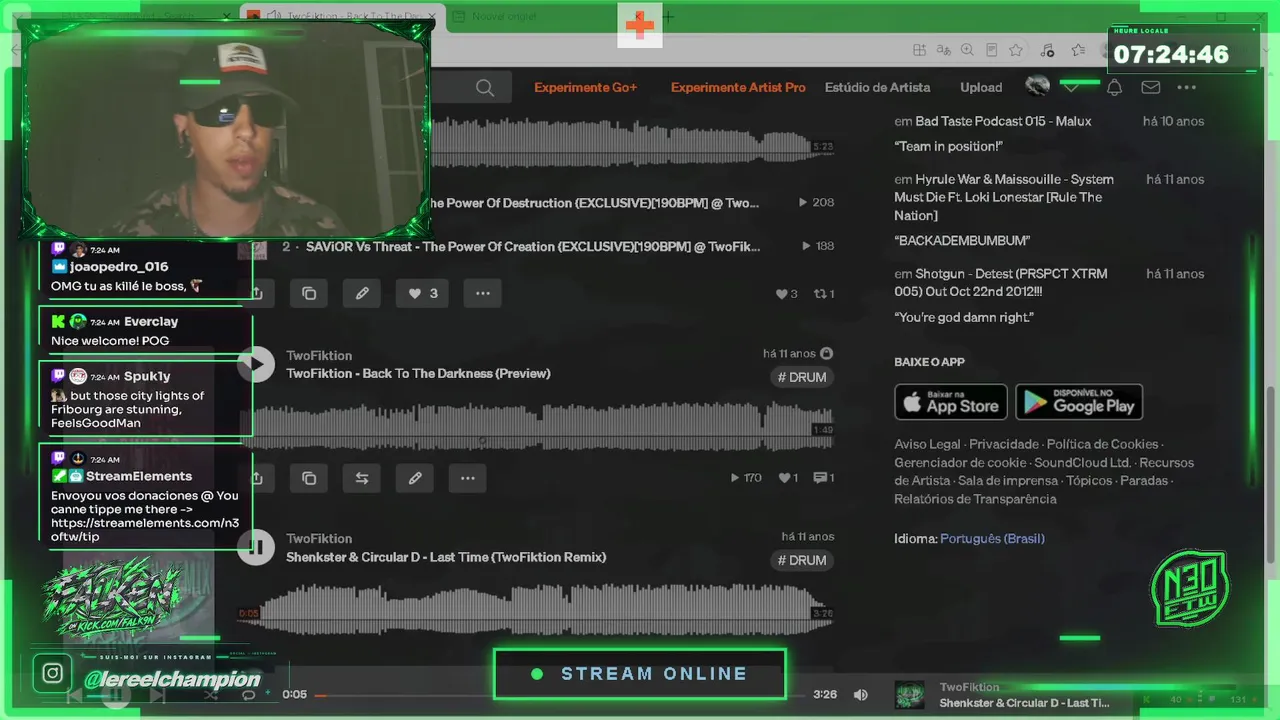The height and width of the screenshot is (720, 1280).
Task: Open TwoFiktion - Back To The Darkness track title
Action: pos(418,373)
